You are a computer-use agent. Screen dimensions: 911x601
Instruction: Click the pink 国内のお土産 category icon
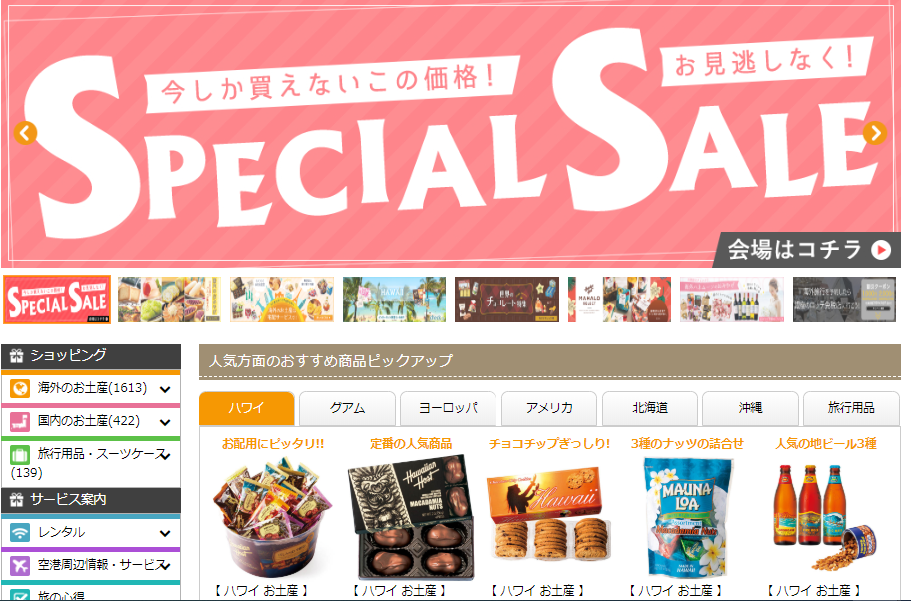[20, 421]
